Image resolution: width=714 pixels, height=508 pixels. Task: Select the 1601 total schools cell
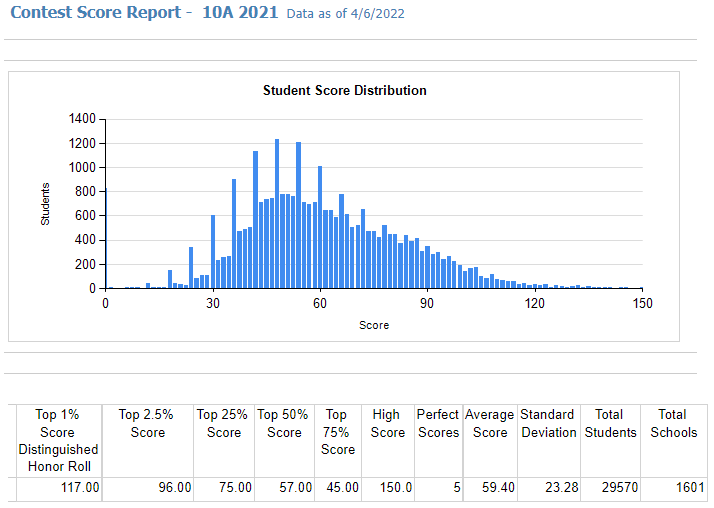pos(674,488)
